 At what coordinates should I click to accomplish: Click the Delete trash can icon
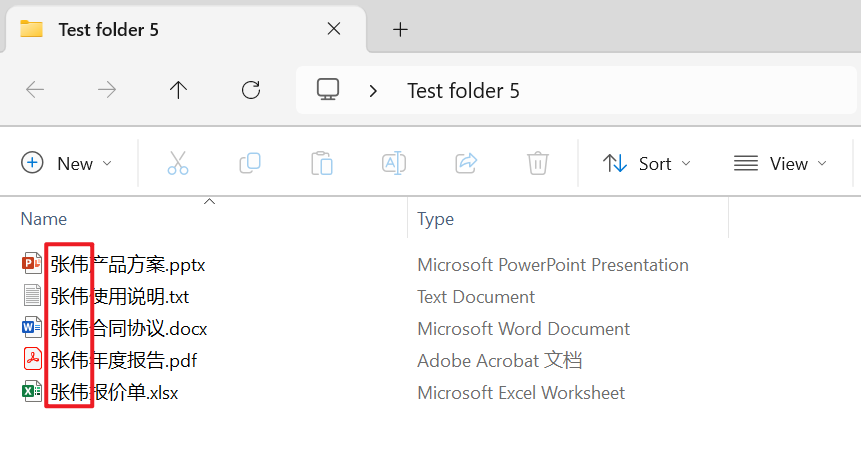pos(538,163)
